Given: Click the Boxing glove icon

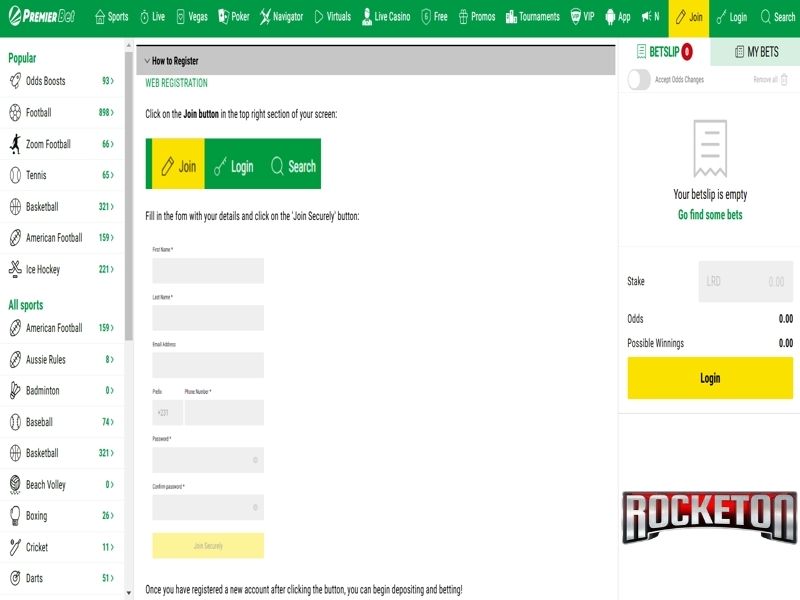Looking at the screenshot, I should (x=15, y=516).
